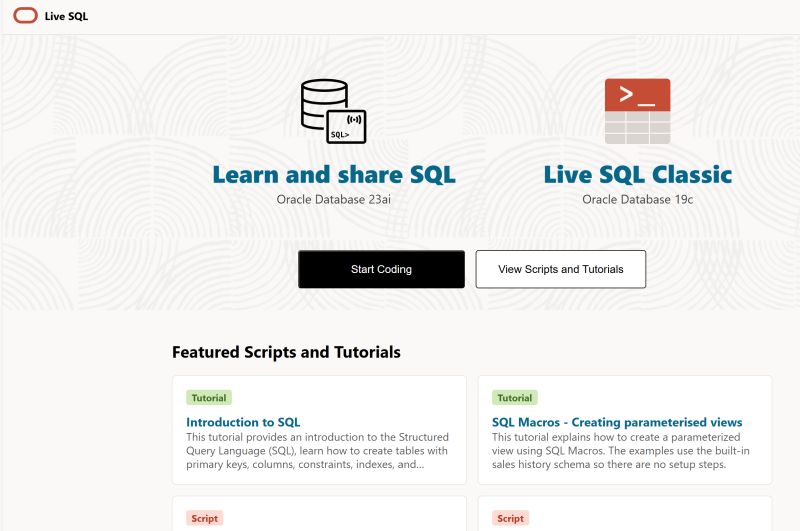This screenshot has height=531, width=800.
Task: Click the Oracle Database 19c label
Action: 637,199
